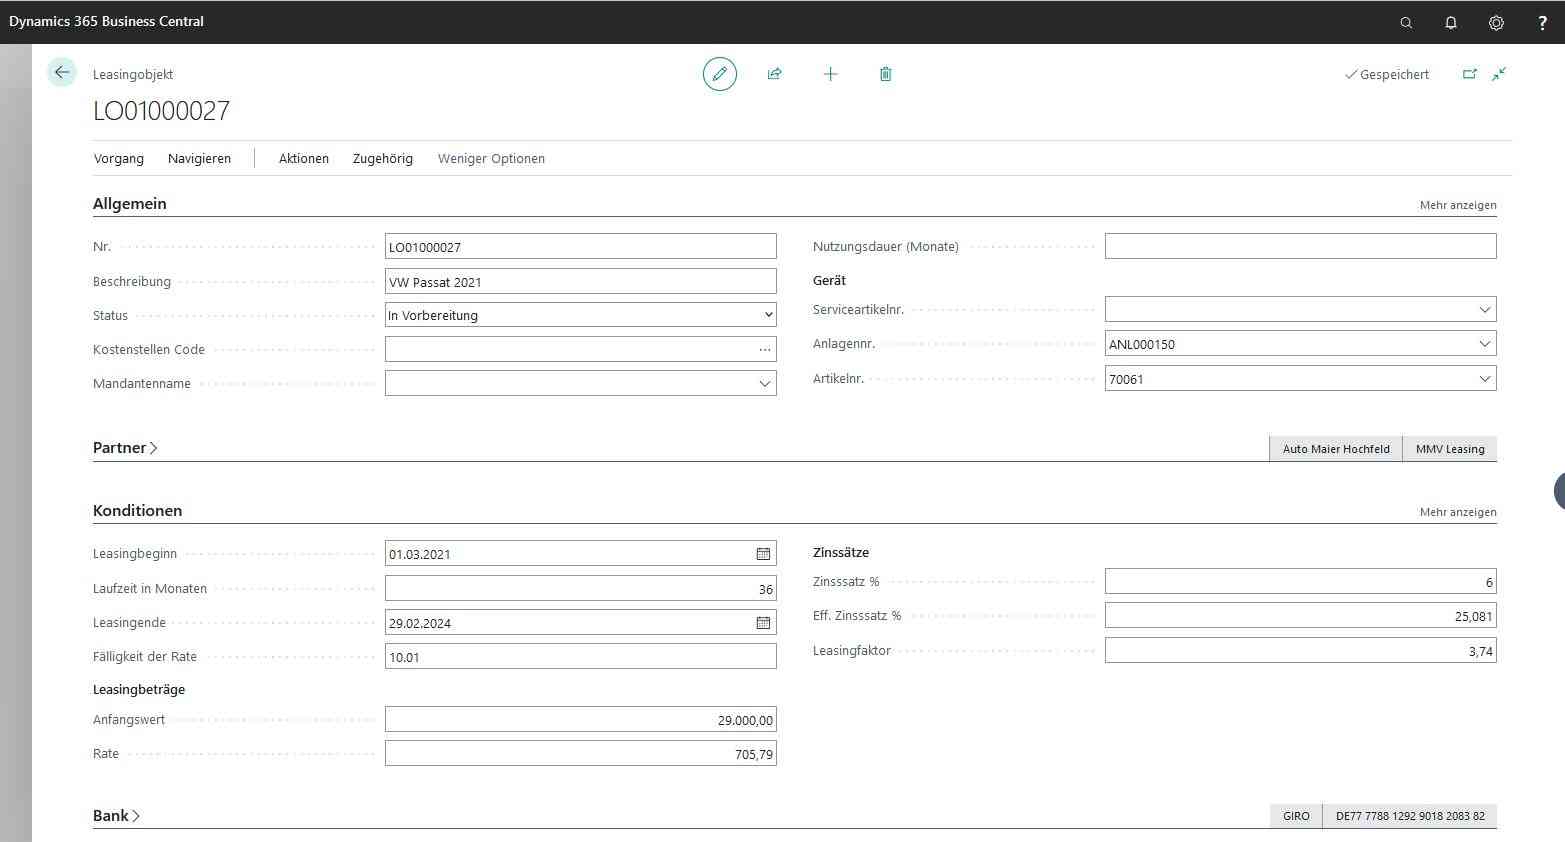This screenshot has height=842, width=1565.
Task: Open the Vorgang menu
Action: [119, 159]
